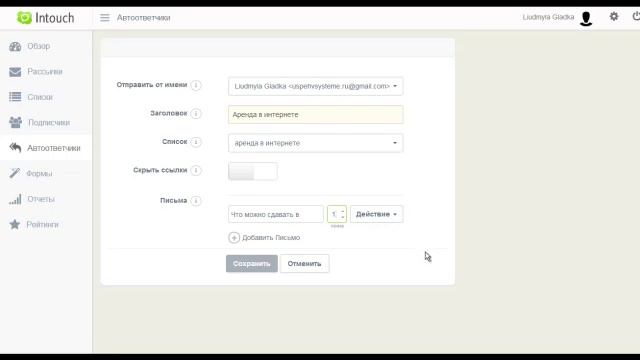
Task: Click info icon next to Список
Action: click(196, 142)
